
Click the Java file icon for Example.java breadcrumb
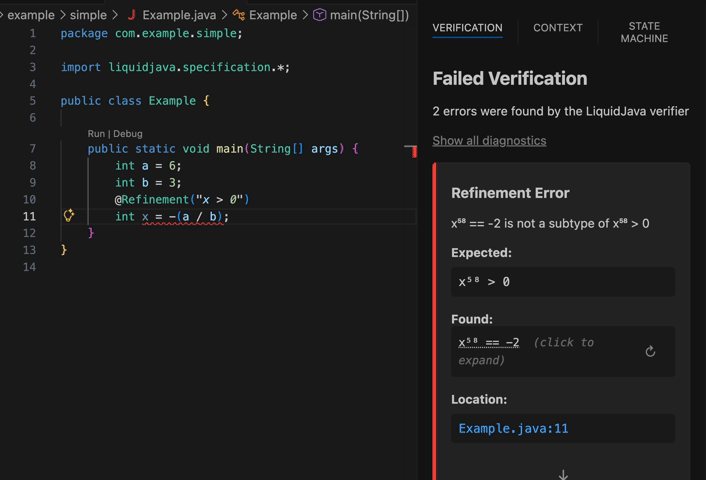(x=131, y=15)
